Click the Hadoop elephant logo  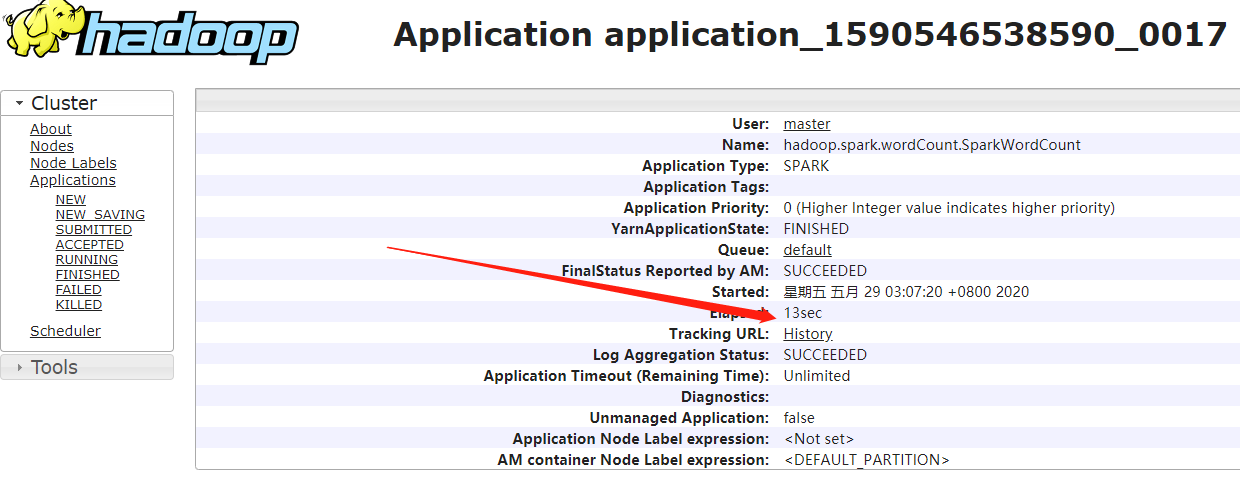click(151, 32)
